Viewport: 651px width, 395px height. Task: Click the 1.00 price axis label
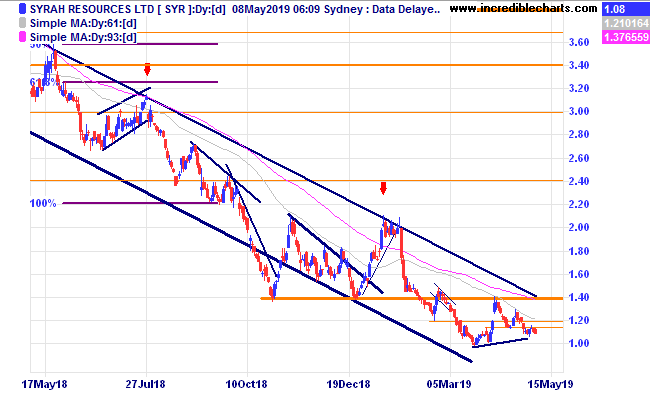point(578,343)
